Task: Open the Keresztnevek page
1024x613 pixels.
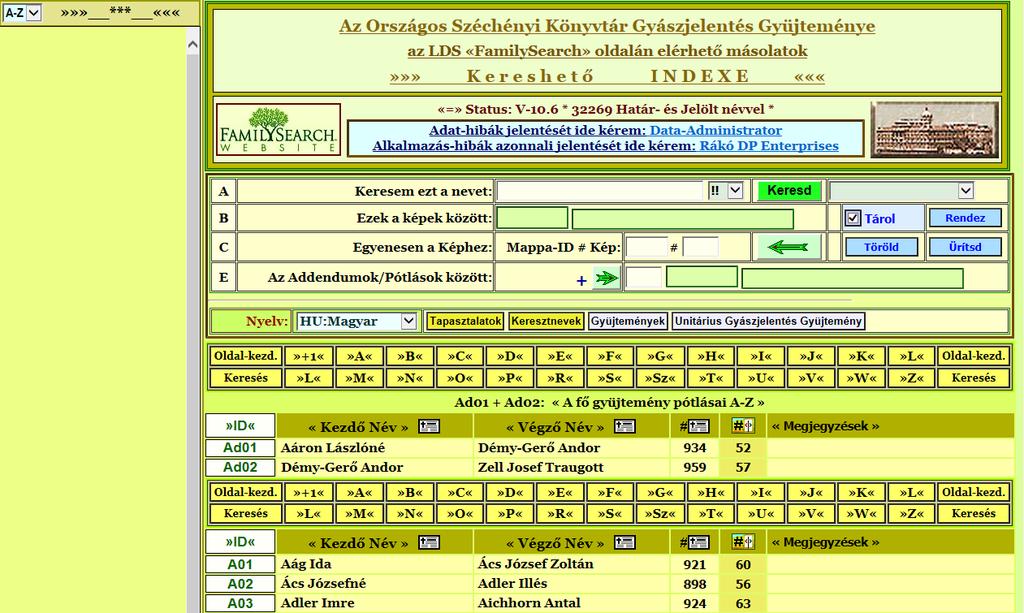Action: tap(546, 321)
